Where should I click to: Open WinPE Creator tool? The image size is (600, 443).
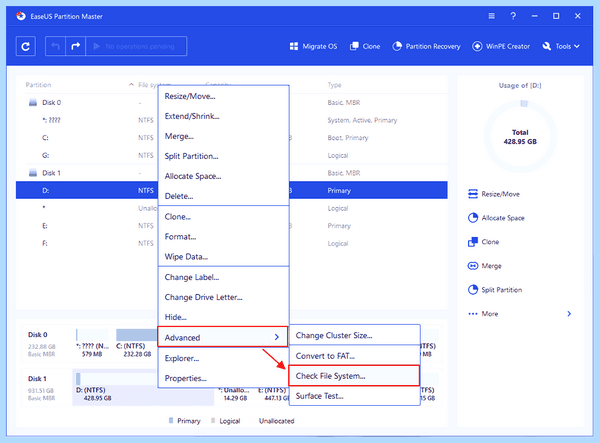[501, 46]
